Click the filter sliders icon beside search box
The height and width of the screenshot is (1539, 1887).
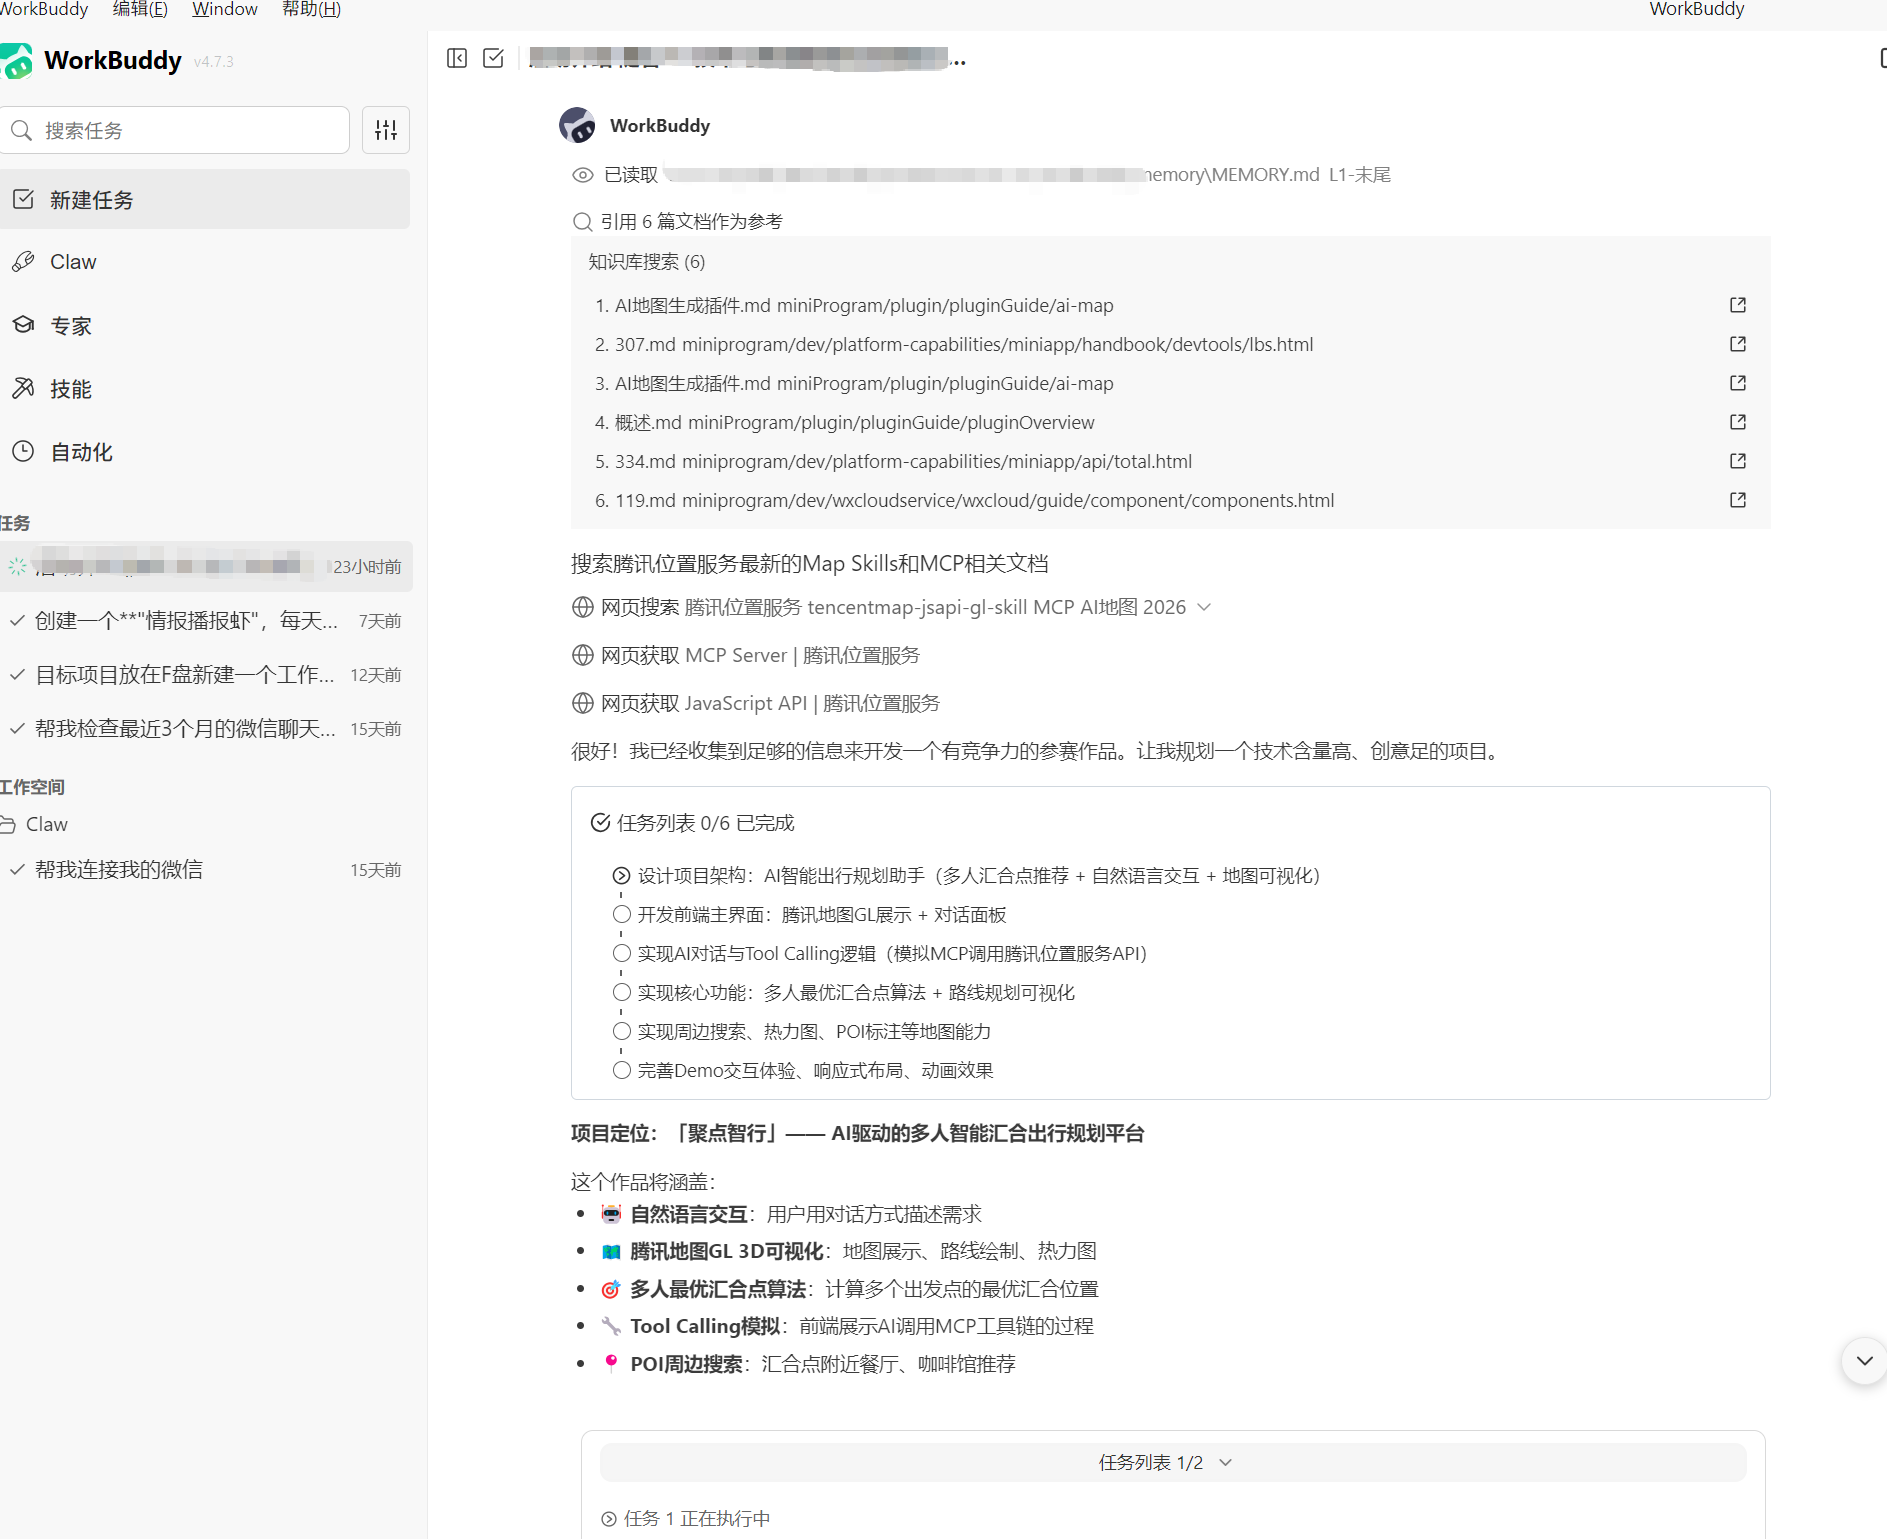pyautogui.click(x=386, y=130)
